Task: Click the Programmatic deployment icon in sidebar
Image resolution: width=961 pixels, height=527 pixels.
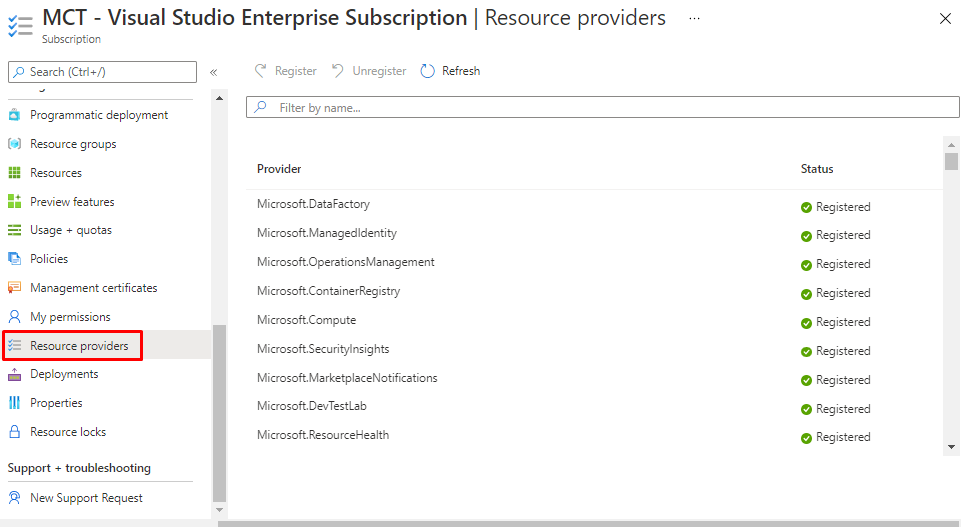Action: point(14,115)
